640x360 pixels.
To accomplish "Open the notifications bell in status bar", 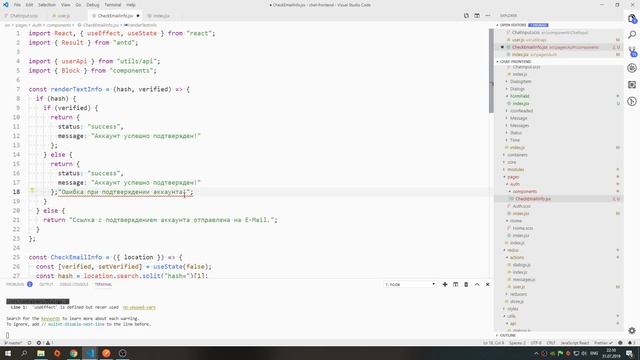I will [x=630, y=343].
